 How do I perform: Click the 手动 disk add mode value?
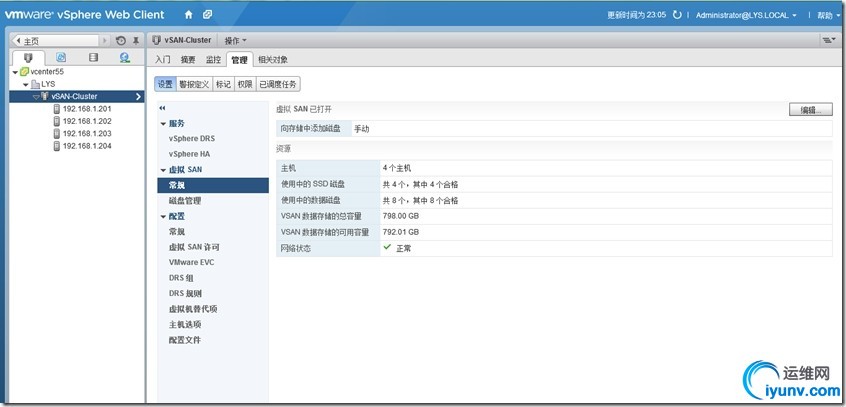click(x=361, y=129)
